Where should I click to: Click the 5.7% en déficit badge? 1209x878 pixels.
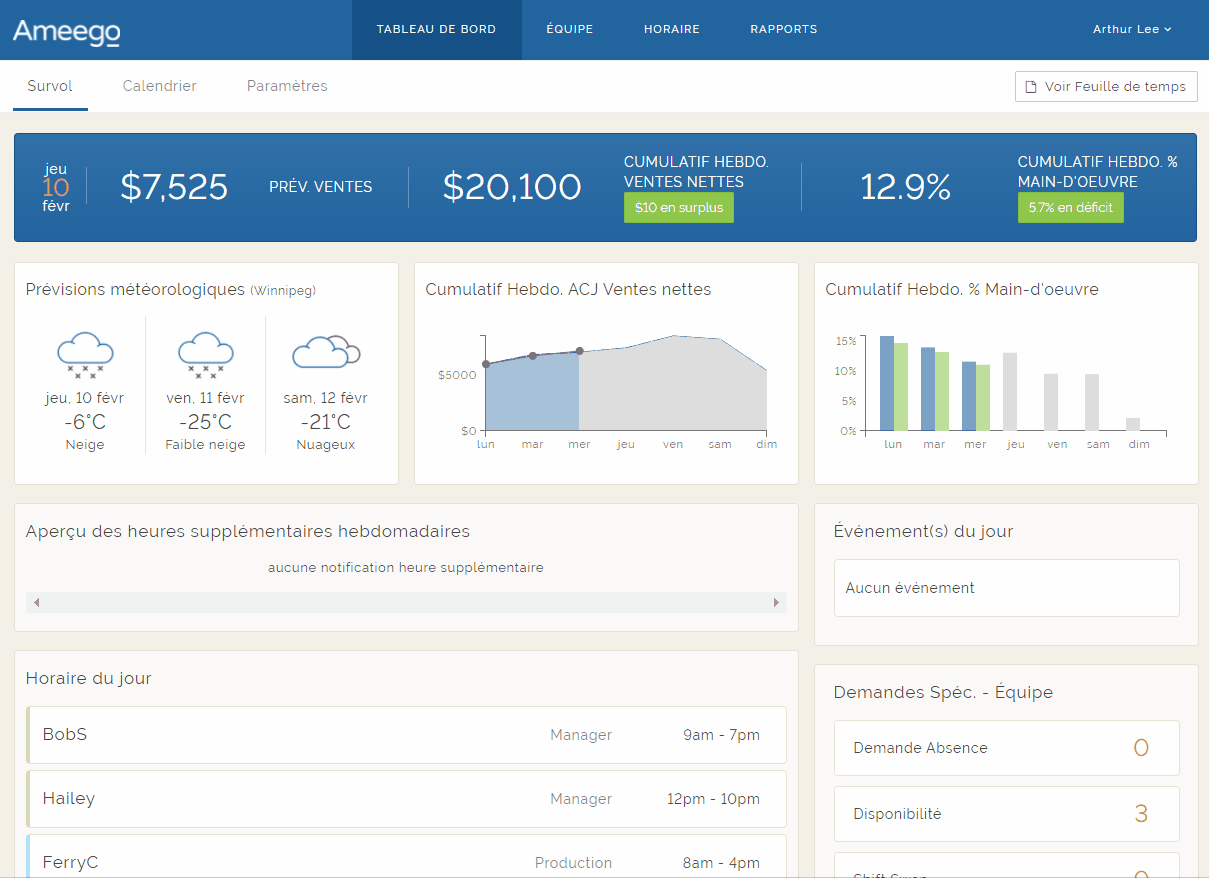tap(1070, 208)
